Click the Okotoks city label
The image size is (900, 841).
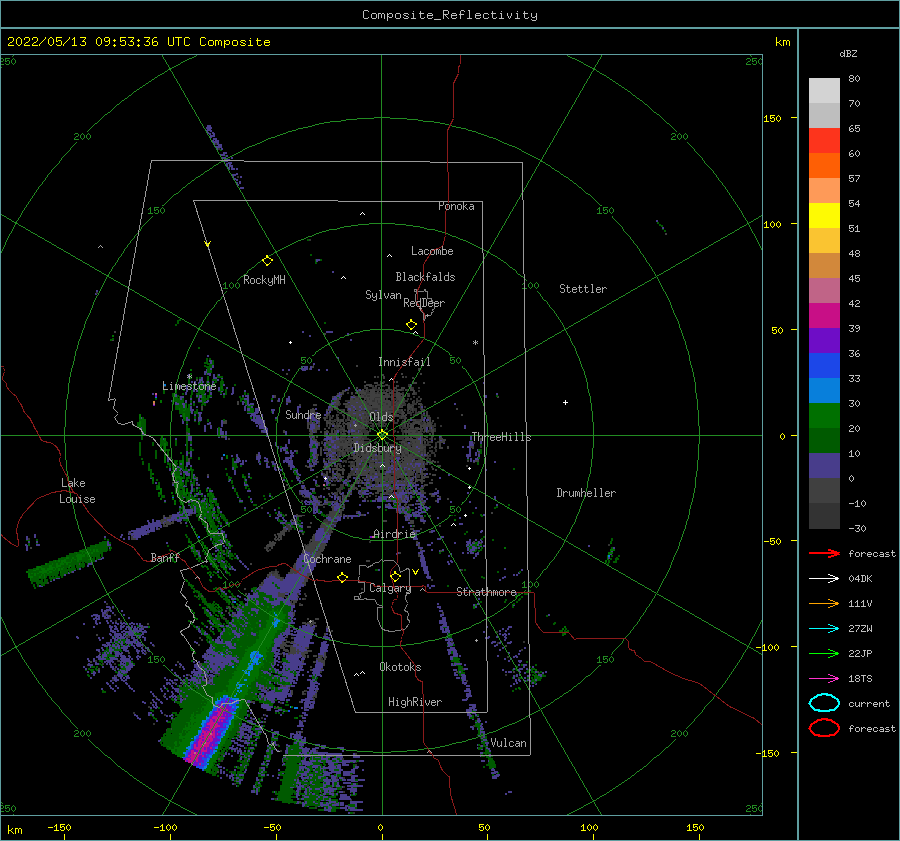pos(400,667)
